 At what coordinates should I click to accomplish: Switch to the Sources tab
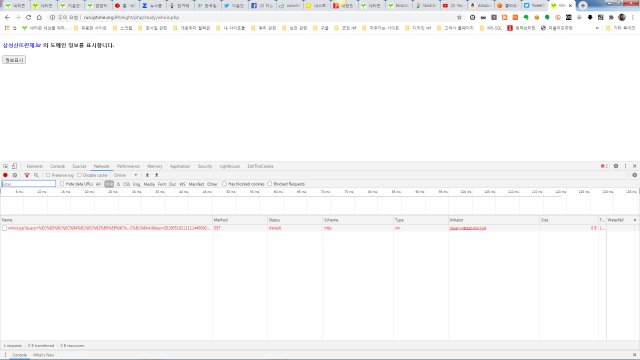(79, 166)
